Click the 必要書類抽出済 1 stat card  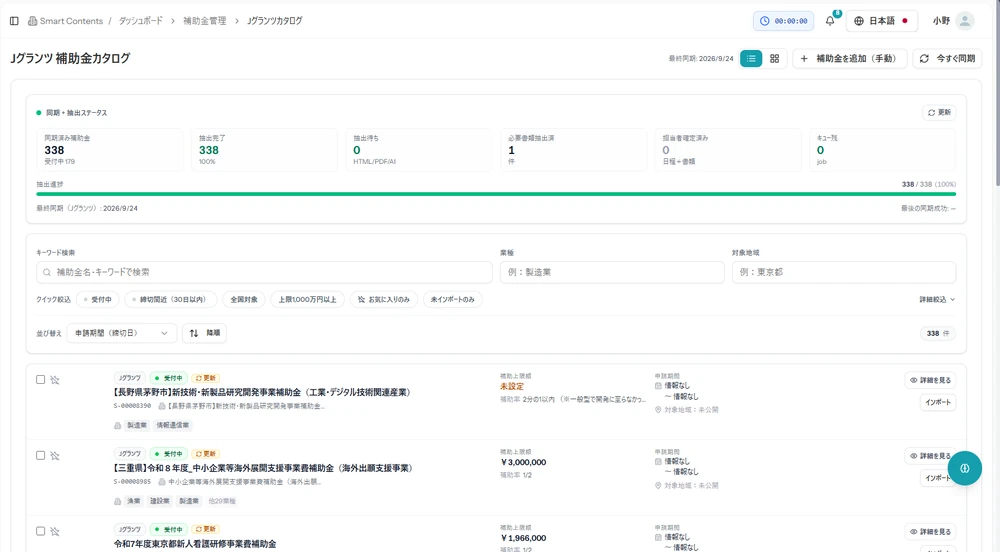tap(573, 150)
